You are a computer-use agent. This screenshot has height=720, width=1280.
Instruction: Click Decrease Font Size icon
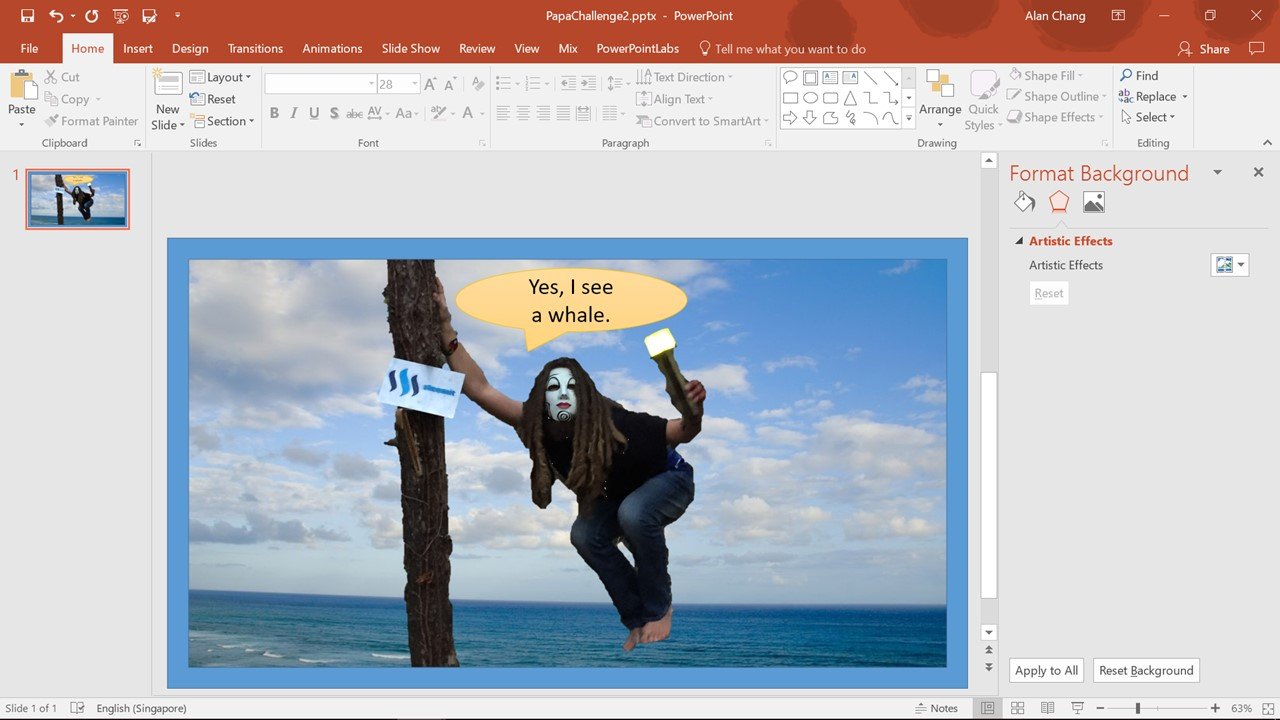click(x=450, y=84)
